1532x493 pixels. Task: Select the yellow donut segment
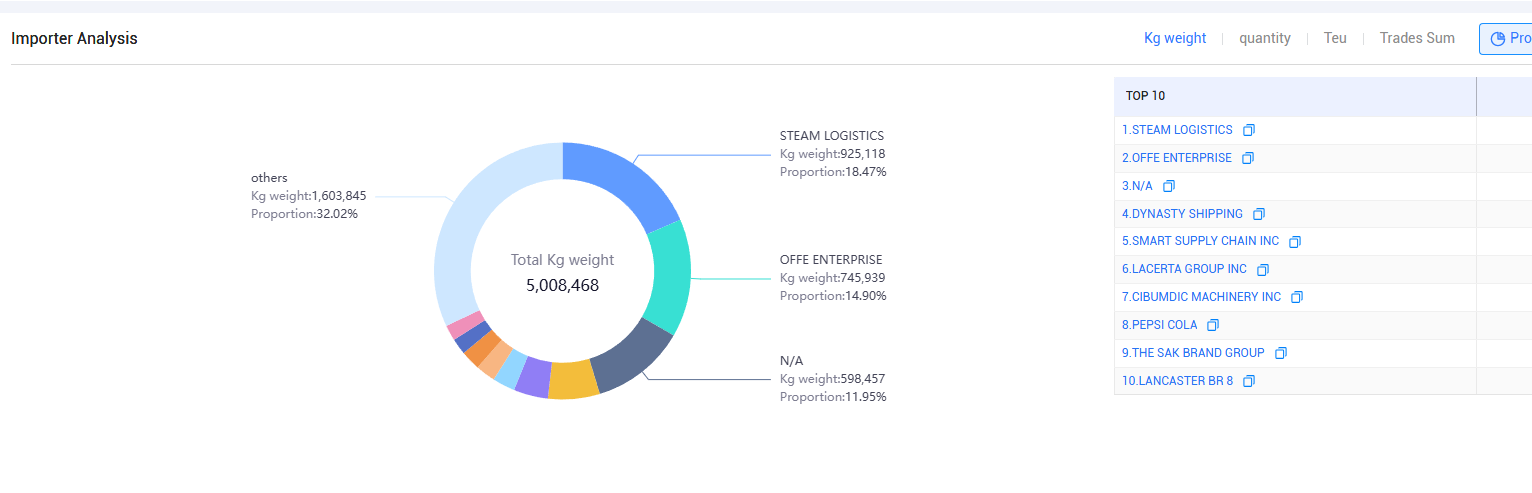point(573,380)
